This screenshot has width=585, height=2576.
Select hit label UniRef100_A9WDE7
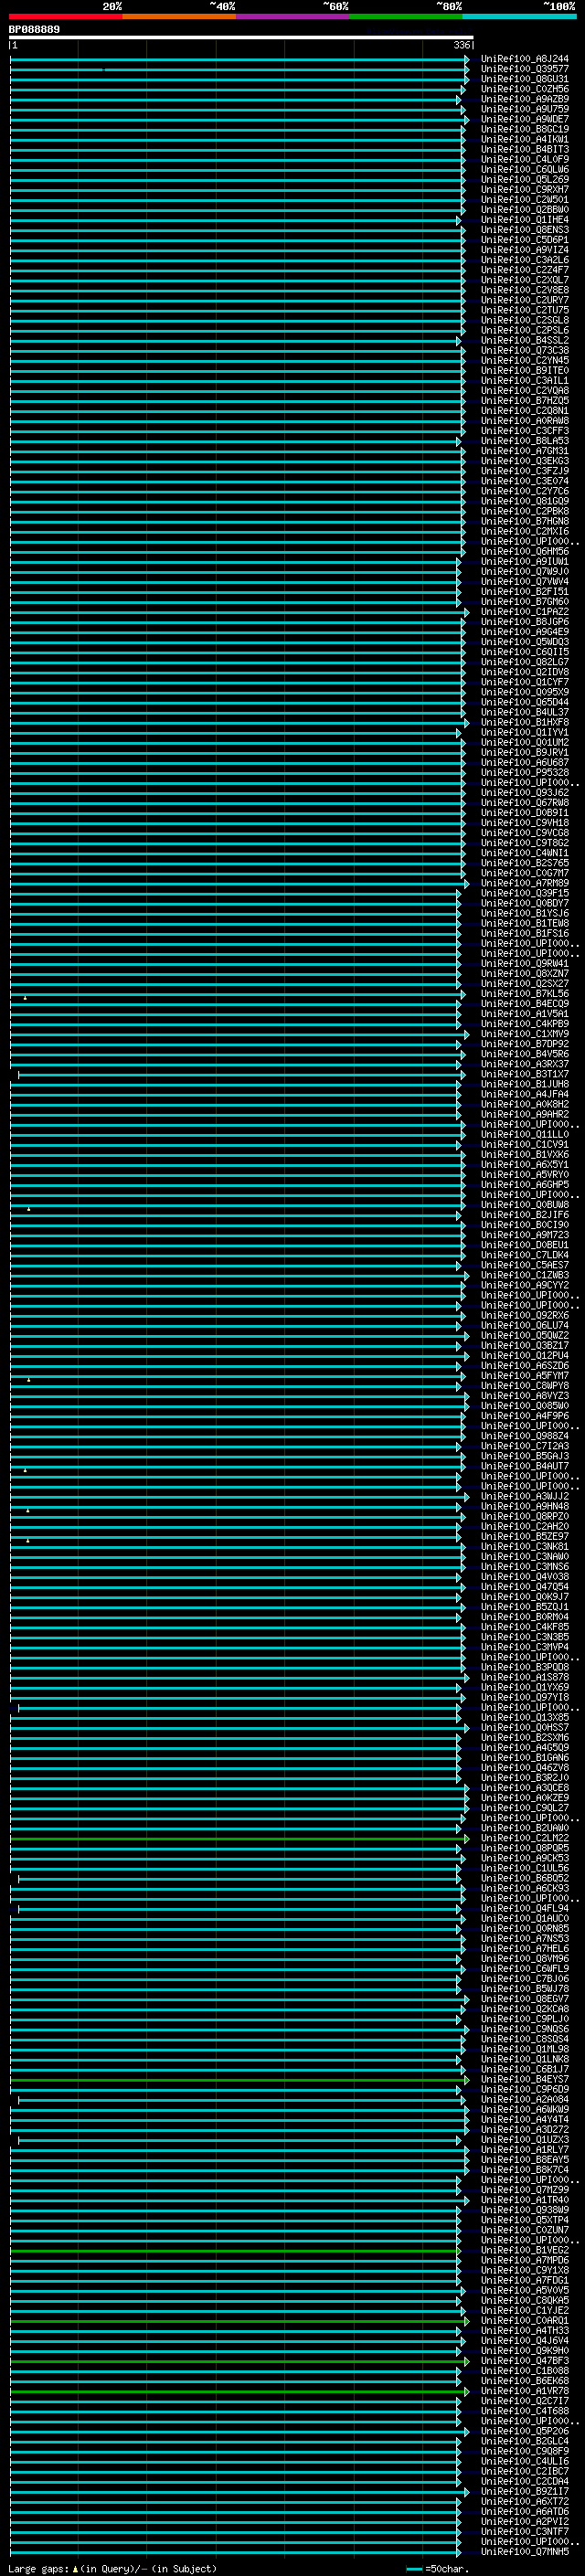pos(525,119)
